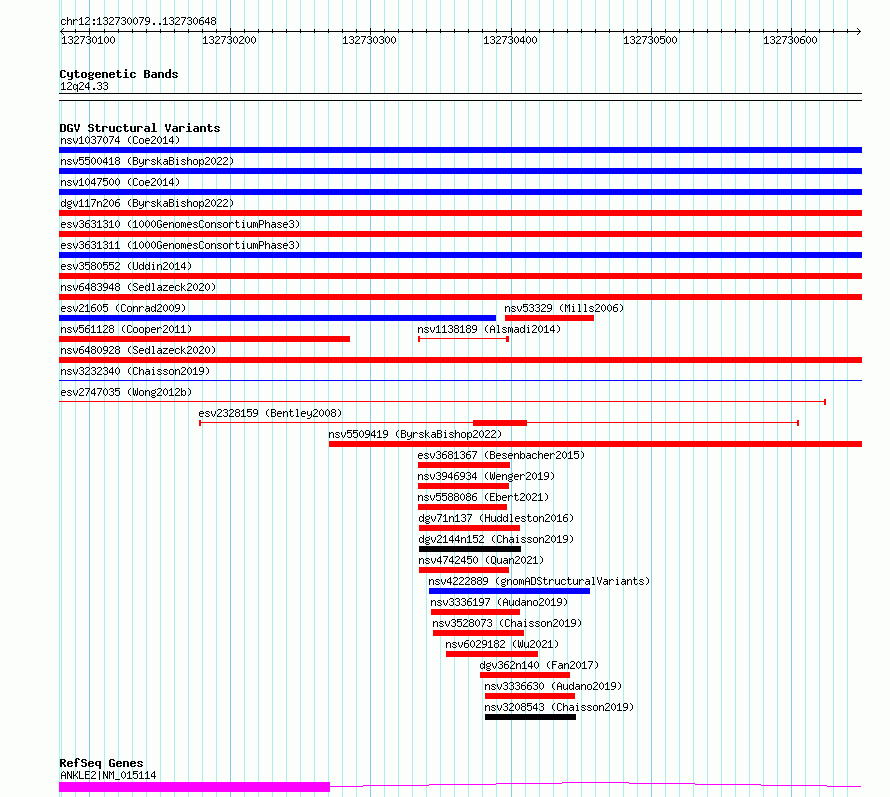Select nsv3232340 (Chaisson2019) label
This screenshot has height=797, width=890.
point(135,371)
